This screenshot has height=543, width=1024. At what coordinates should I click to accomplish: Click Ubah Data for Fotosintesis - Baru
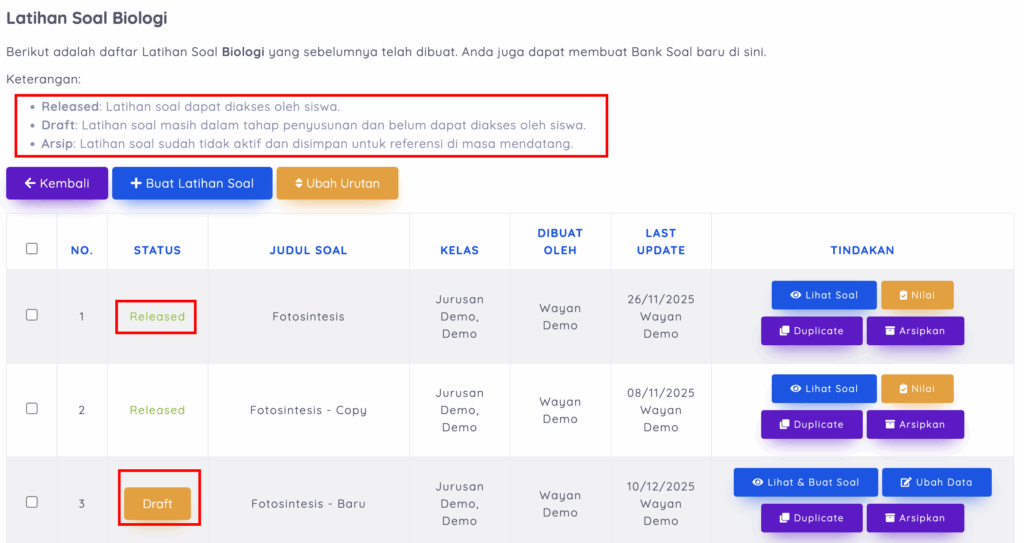(x=936, y=482)
